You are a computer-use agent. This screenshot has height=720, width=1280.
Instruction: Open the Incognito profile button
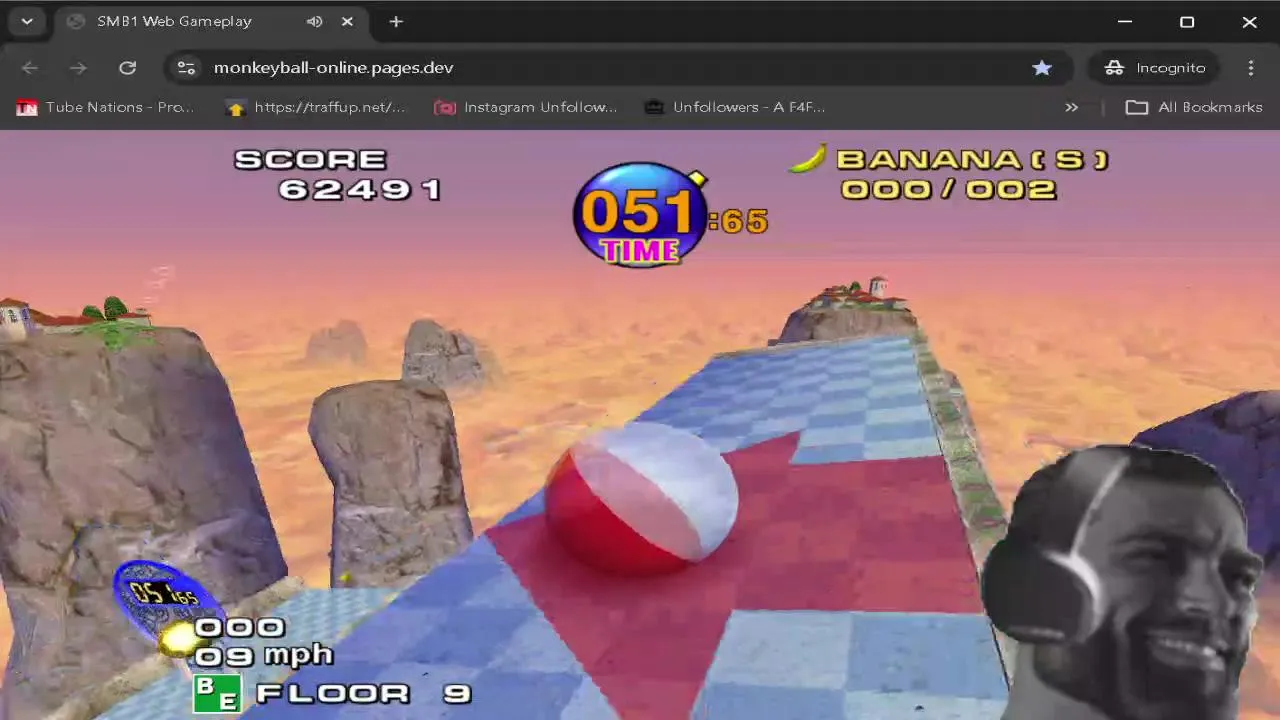(x=1154, y=68)
